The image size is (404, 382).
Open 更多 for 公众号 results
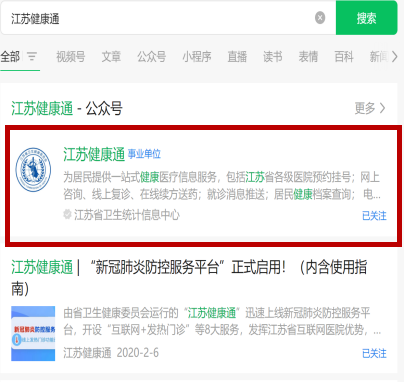pyautogui.click(x=370, y=108)
